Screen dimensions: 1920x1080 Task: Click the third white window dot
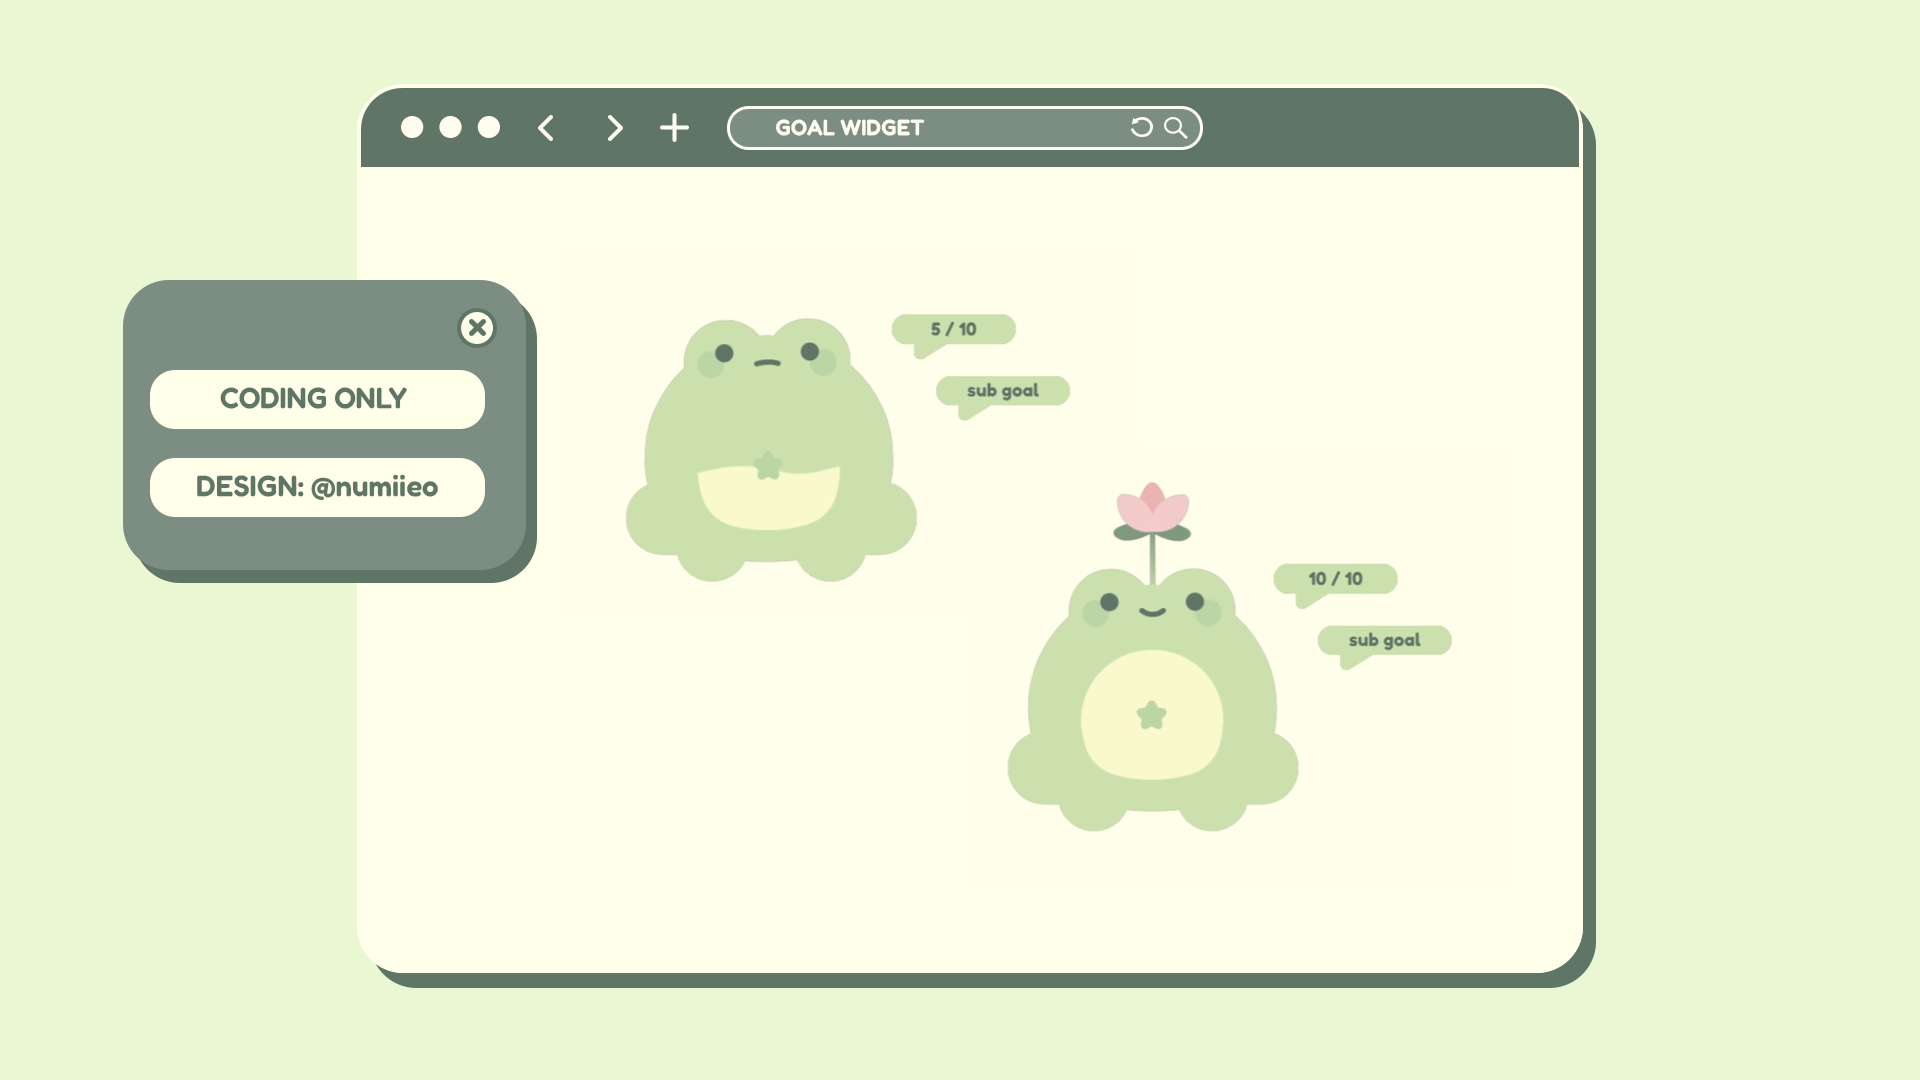(x=489, y=127)
